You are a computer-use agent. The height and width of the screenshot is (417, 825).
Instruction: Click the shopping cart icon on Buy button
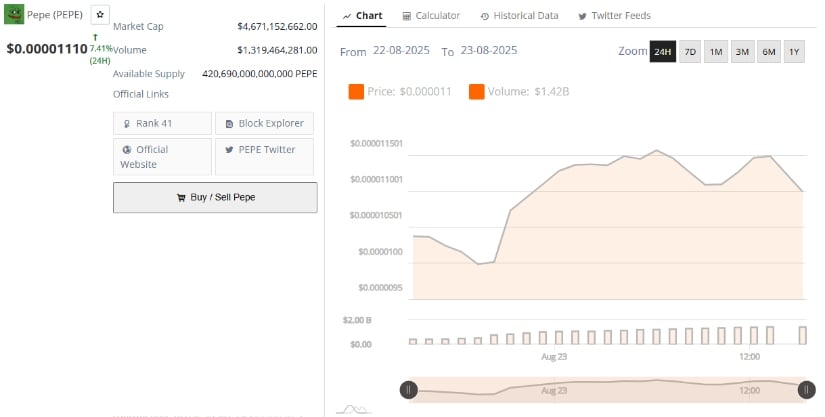[181, 198]
